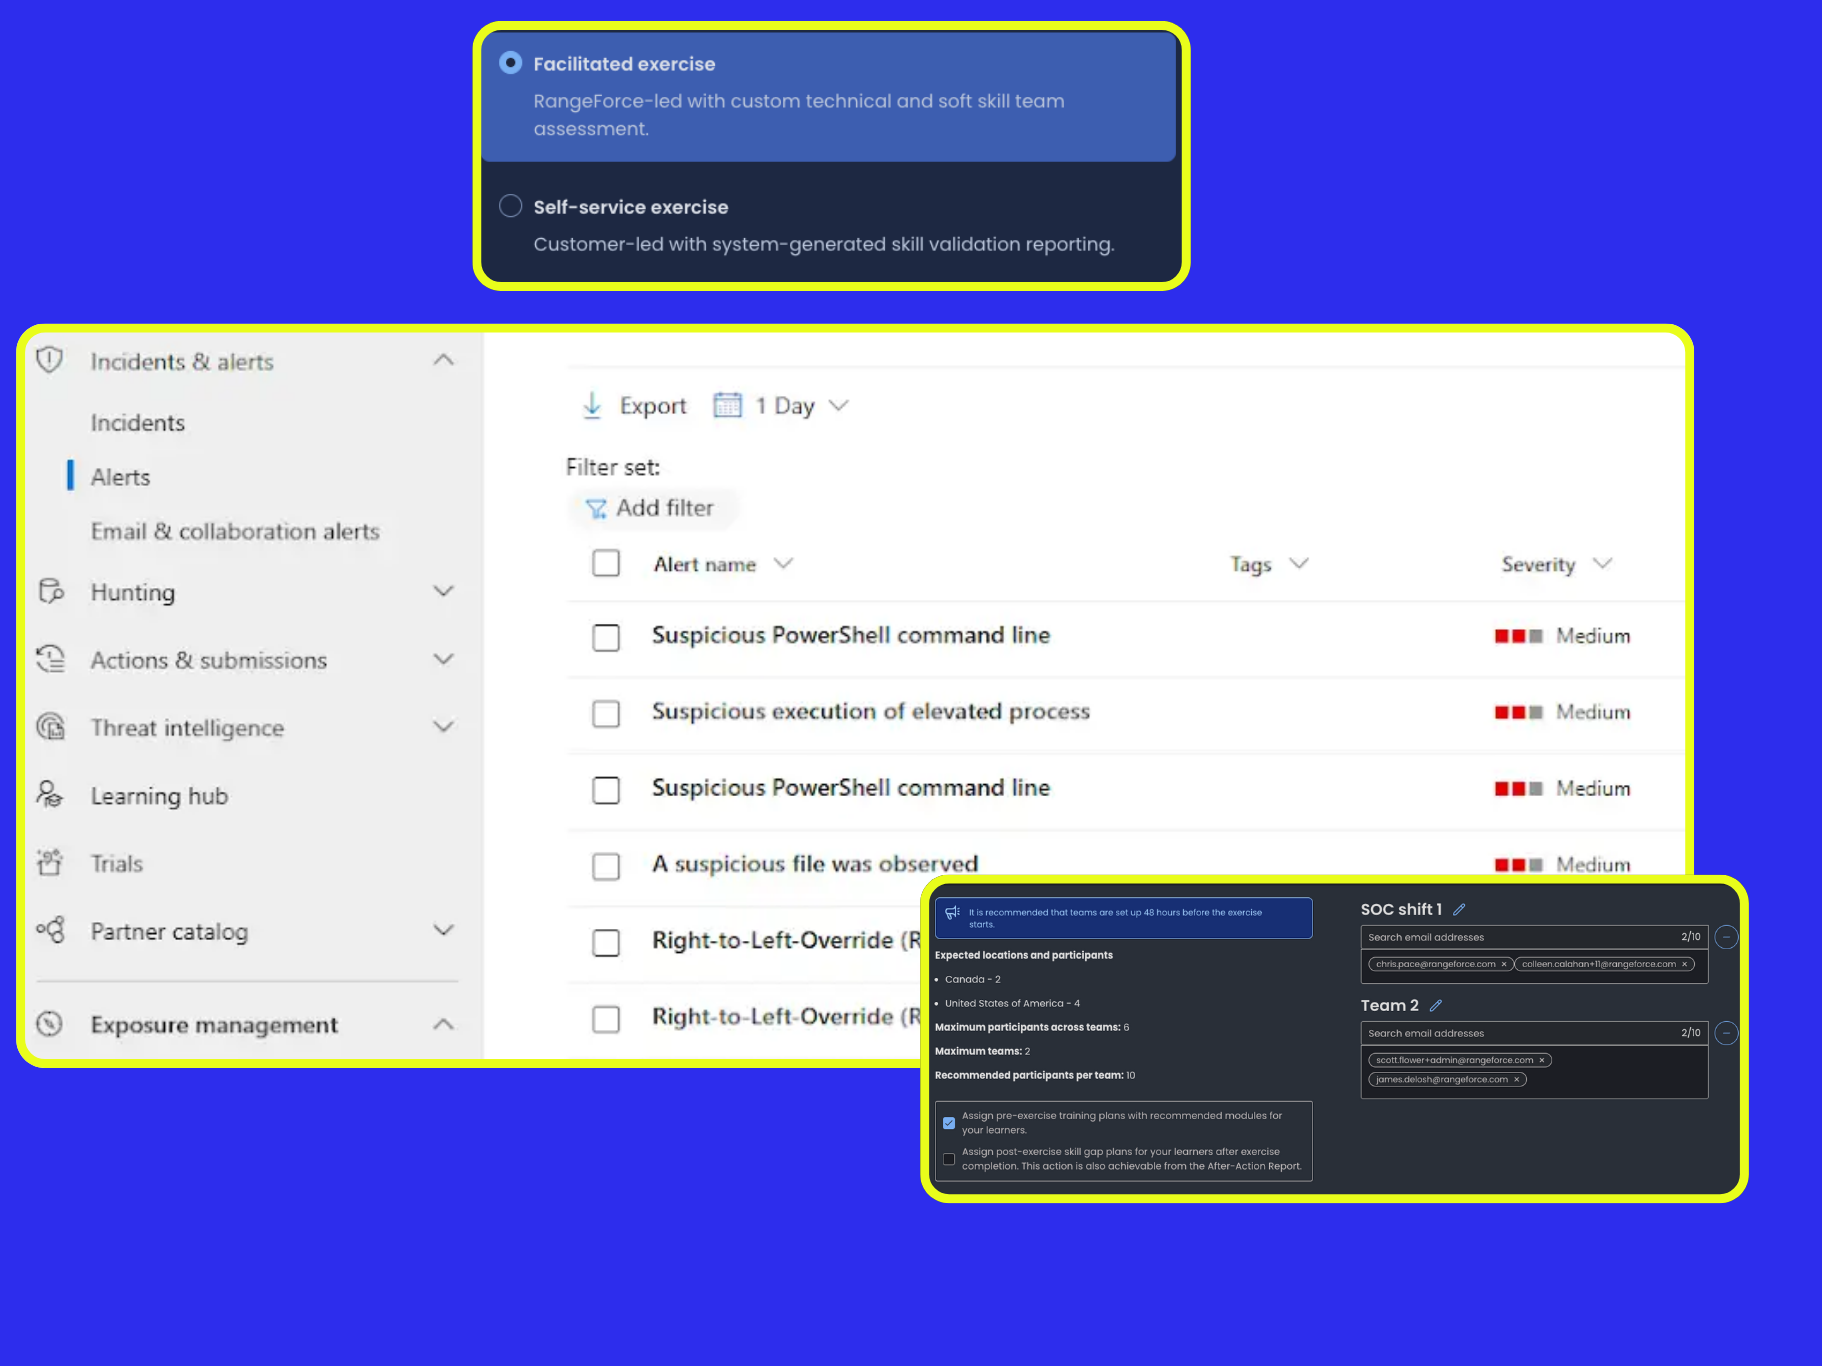The height and width of the screenshot is (1366, 1822).
Task: Click the Partner catalog icon
Action: [50, 930]
